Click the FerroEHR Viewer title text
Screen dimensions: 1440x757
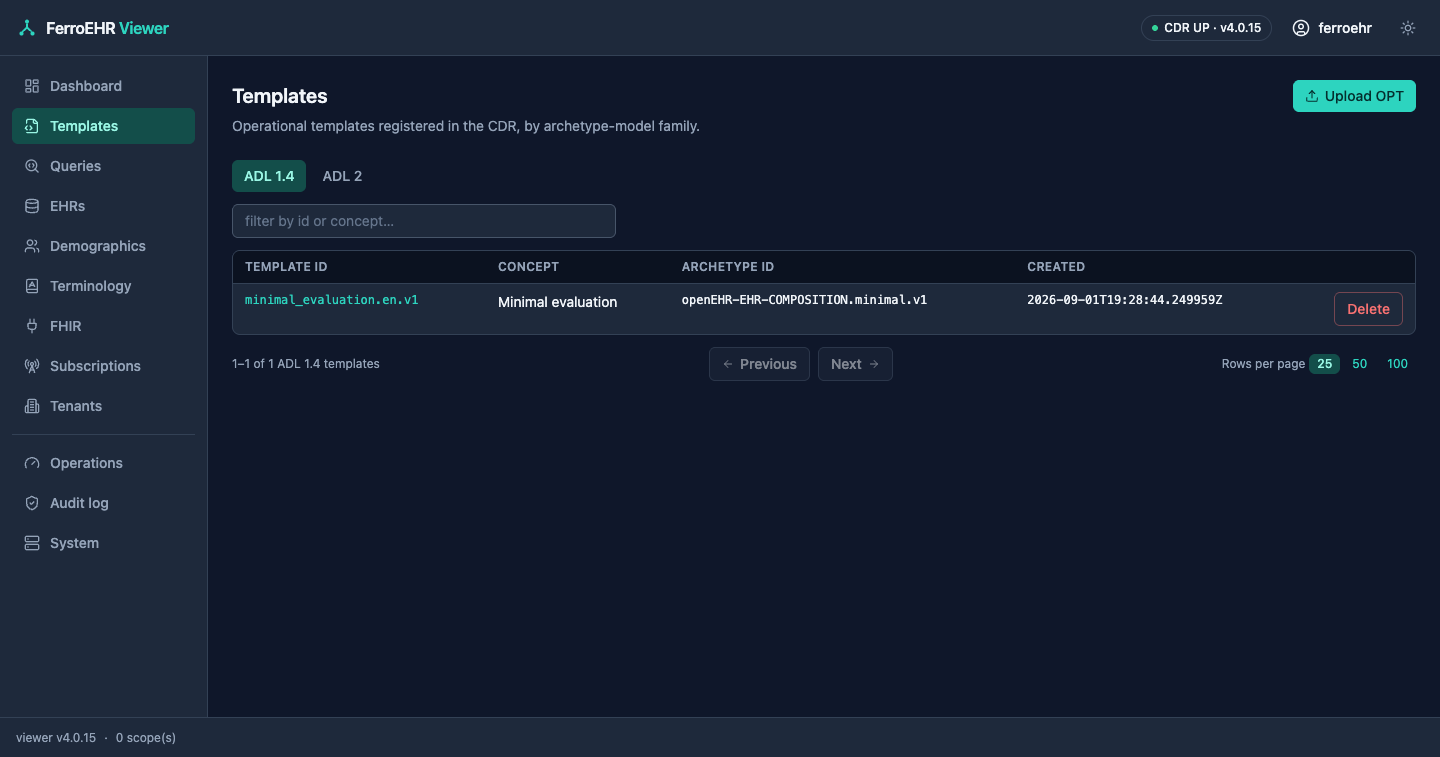coord(107,28)
